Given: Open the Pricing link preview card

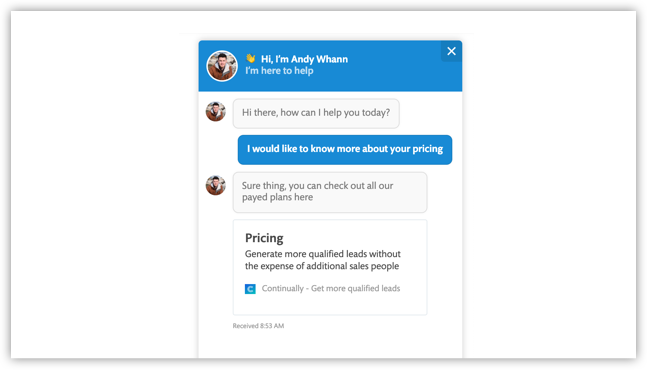Looking at the screenshot, I should click(x=330, y=267).
